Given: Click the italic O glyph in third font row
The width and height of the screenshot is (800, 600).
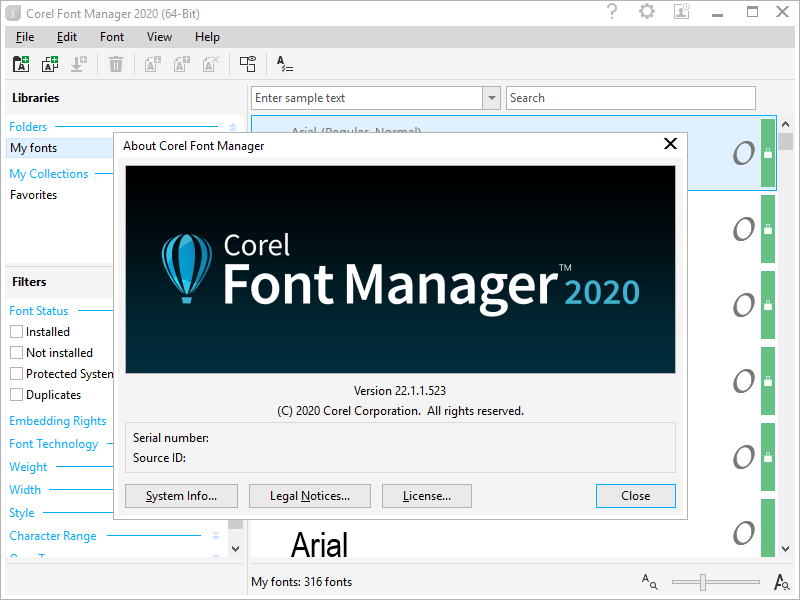Looking at the screenshot, I should tap(744, 305).
